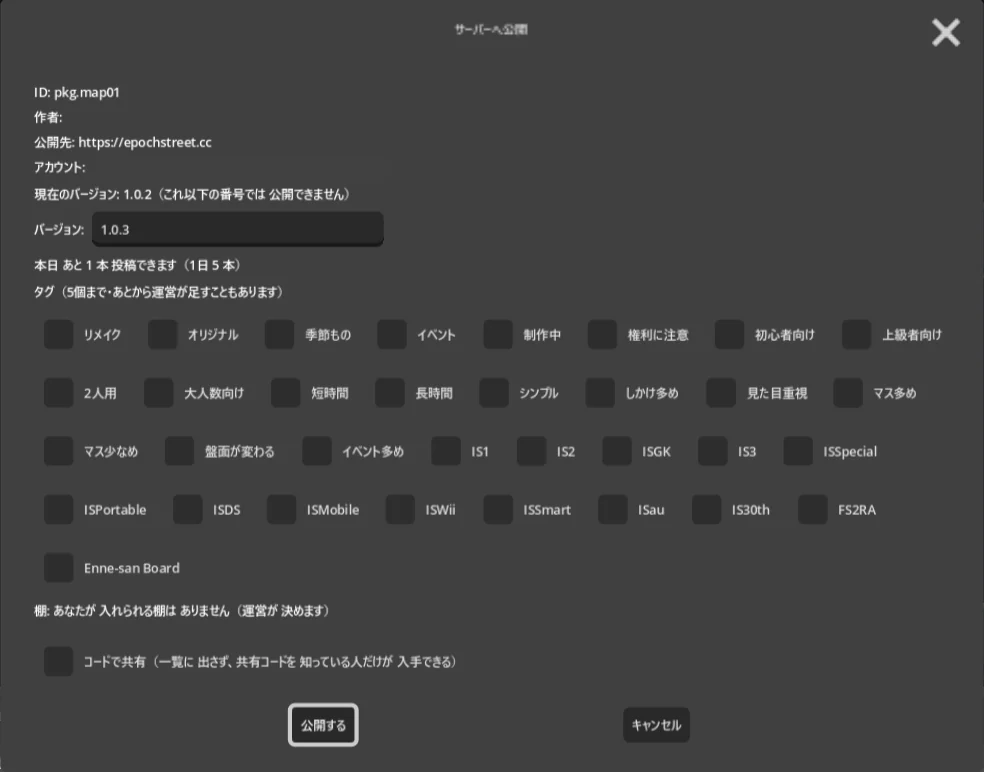Select the 制作中 tag checkbox
This screenshot has height=772, width=984.
(498, 335)
